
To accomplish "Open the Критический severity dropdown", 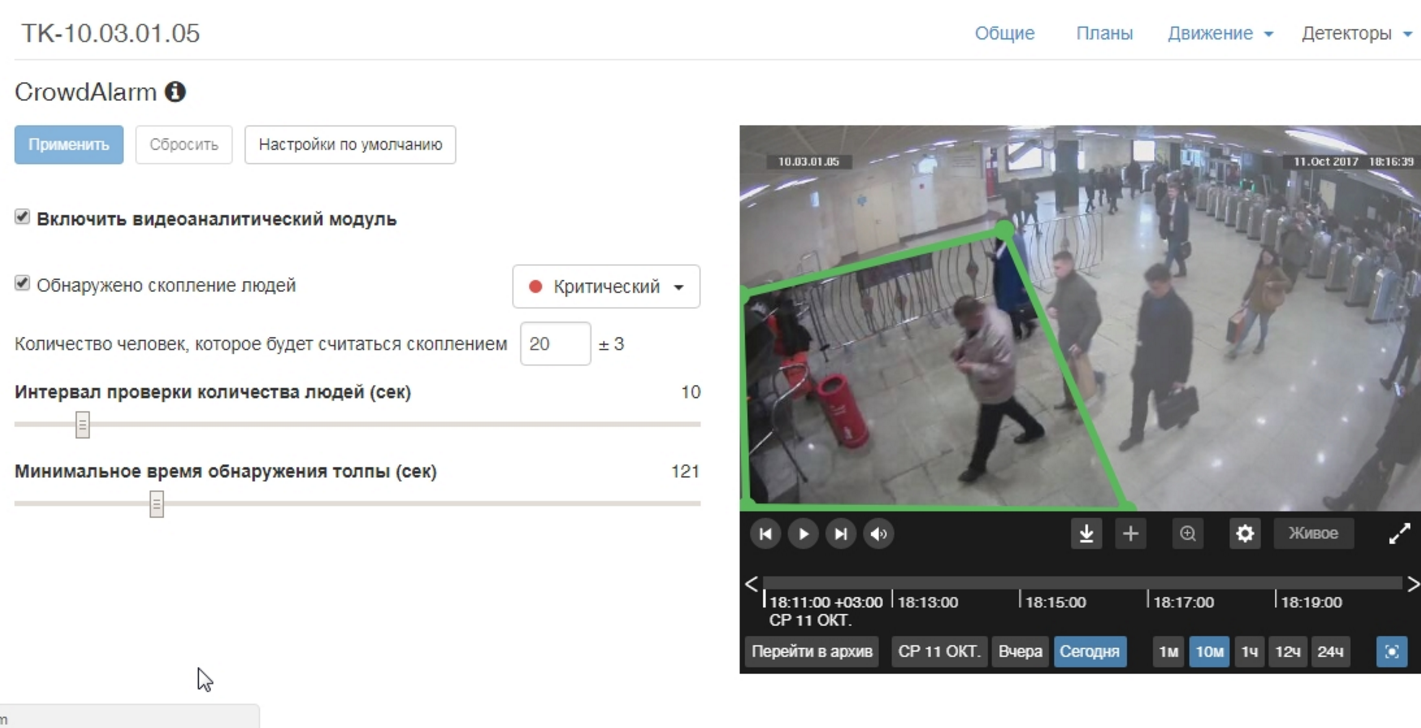I will point(606,287).
